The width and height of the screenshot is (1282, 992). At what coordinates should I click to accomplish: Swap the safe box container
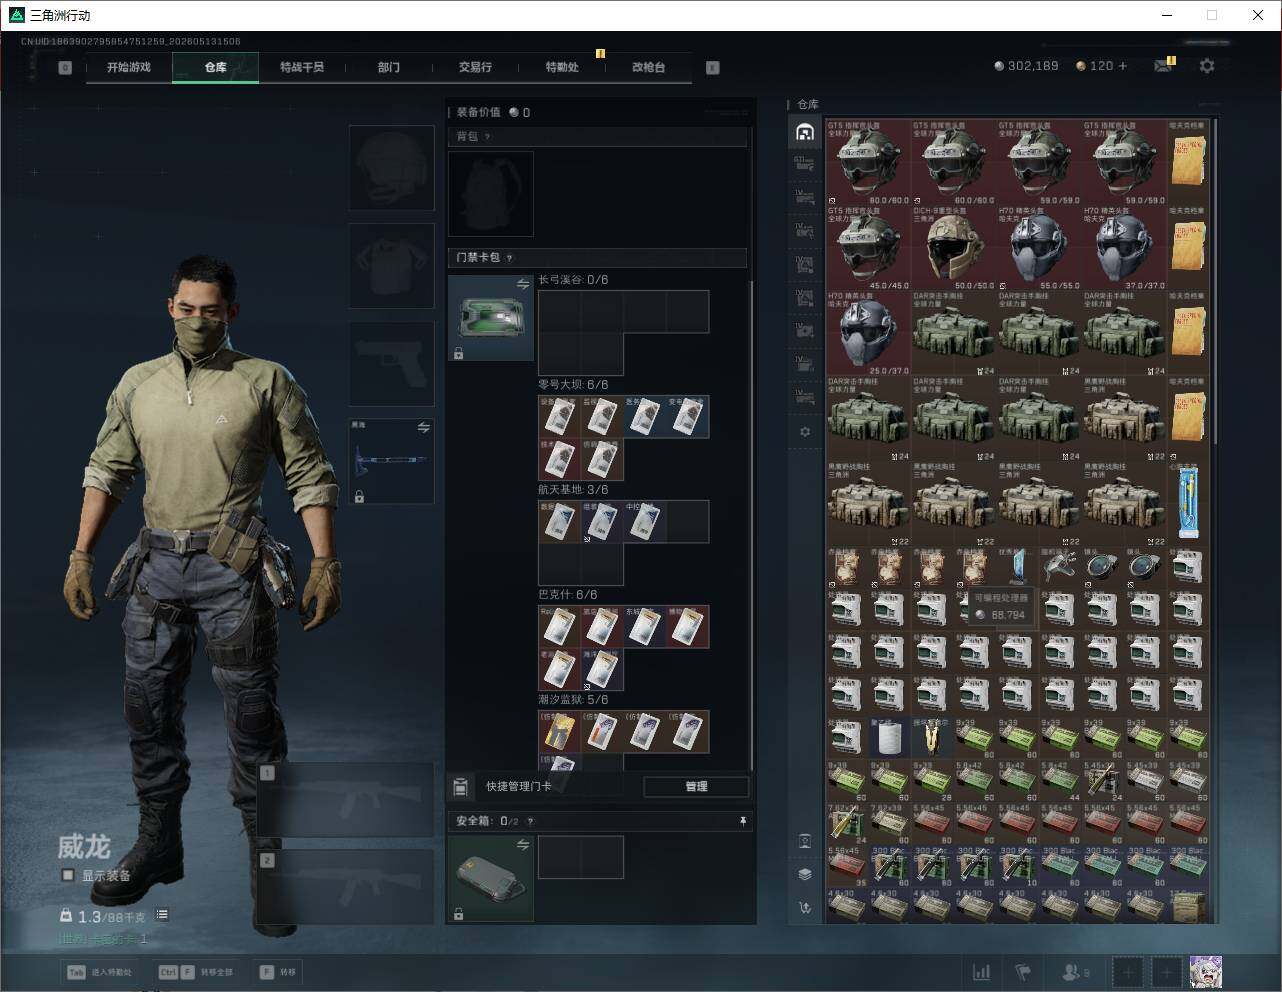pos(523,845)
